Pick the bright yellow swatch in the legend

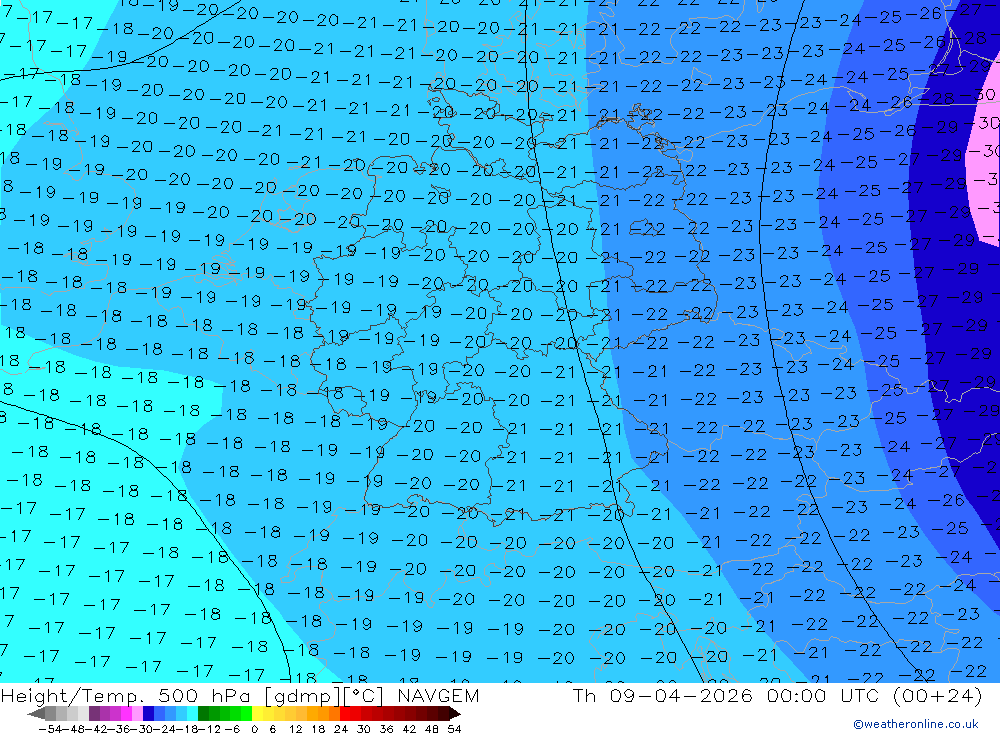click(257, 714)
